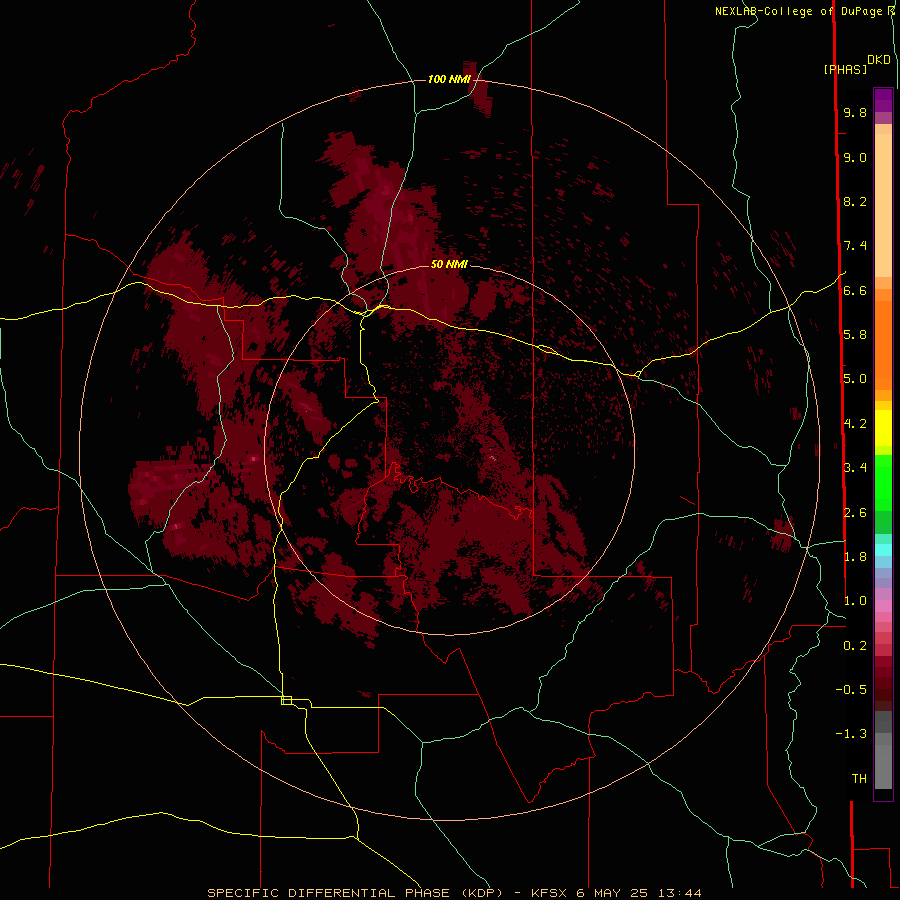
Task: Click the 2.6 legend value
Action: pyautogui.click(x=855, y=513)
